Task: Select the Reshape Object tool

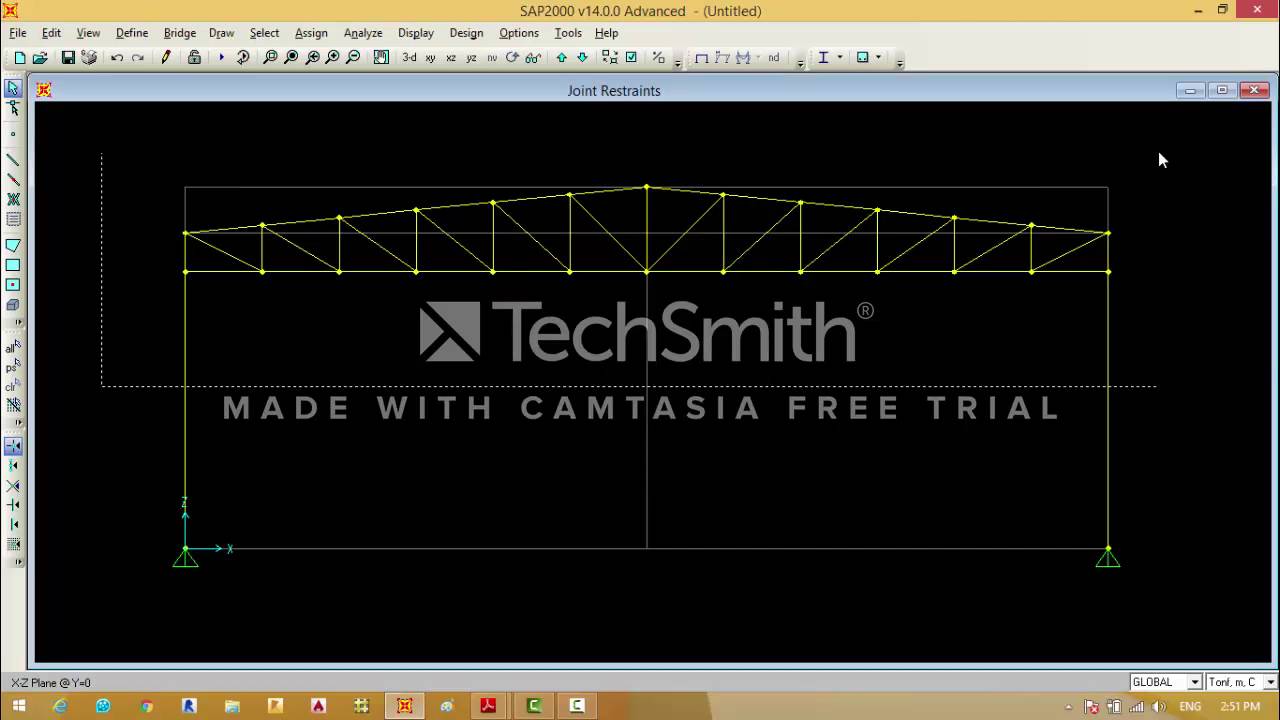Action: point(13,108)
